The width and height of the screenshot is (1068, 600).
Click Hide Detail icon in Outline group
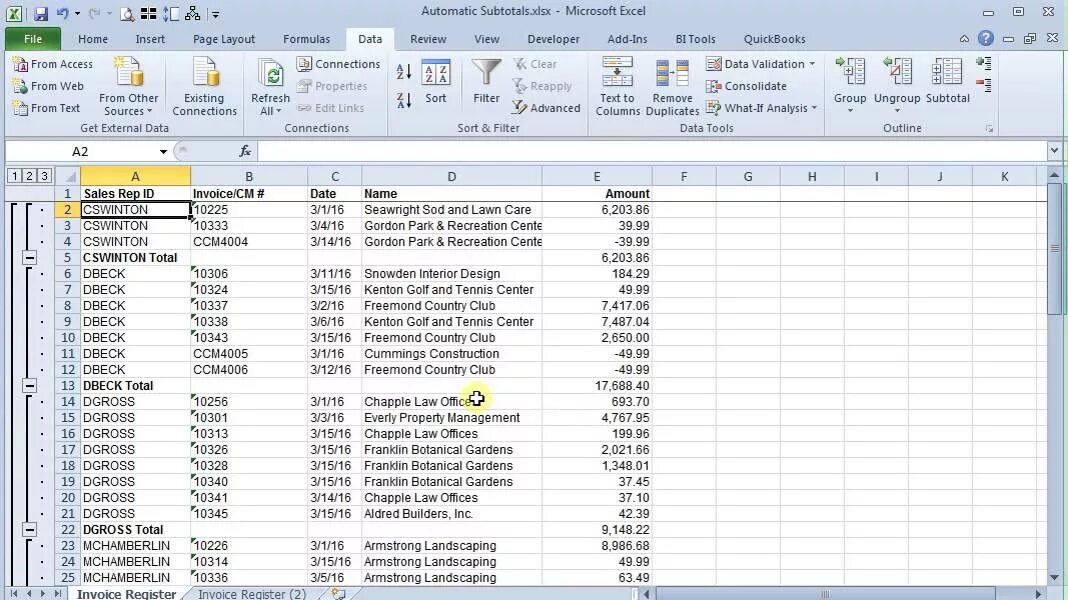[x=984, y=85]
